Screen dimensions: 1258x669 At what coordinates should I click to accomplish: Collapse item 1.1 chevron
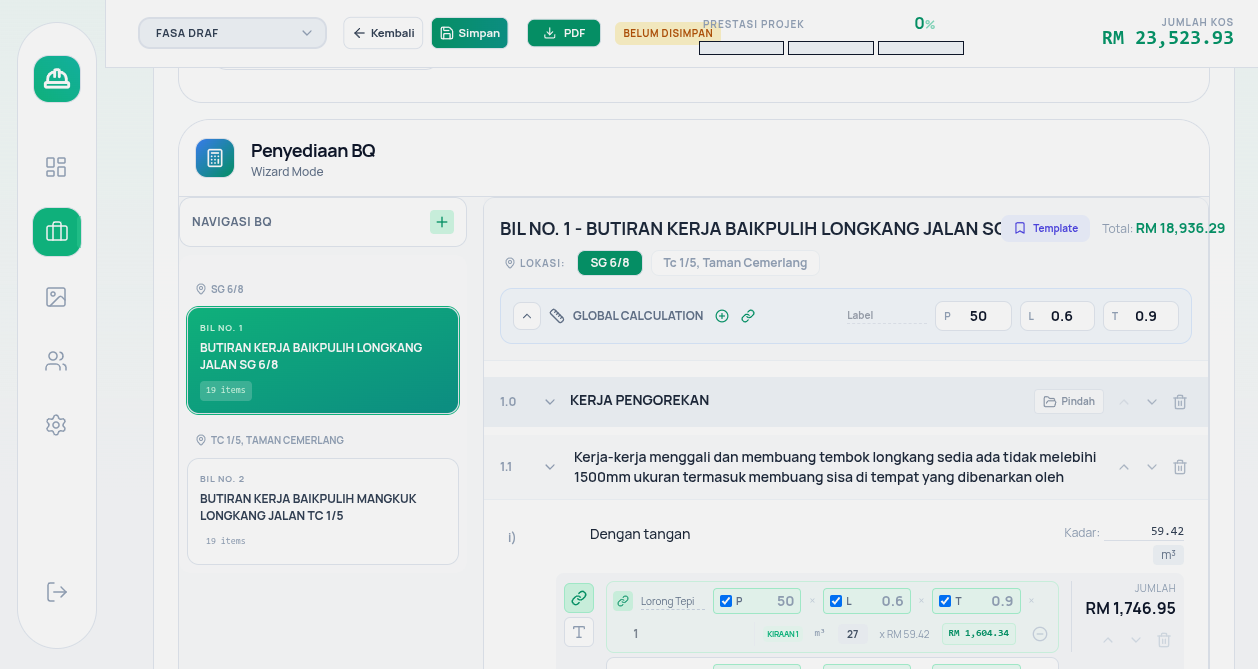[x=549, y=467]
